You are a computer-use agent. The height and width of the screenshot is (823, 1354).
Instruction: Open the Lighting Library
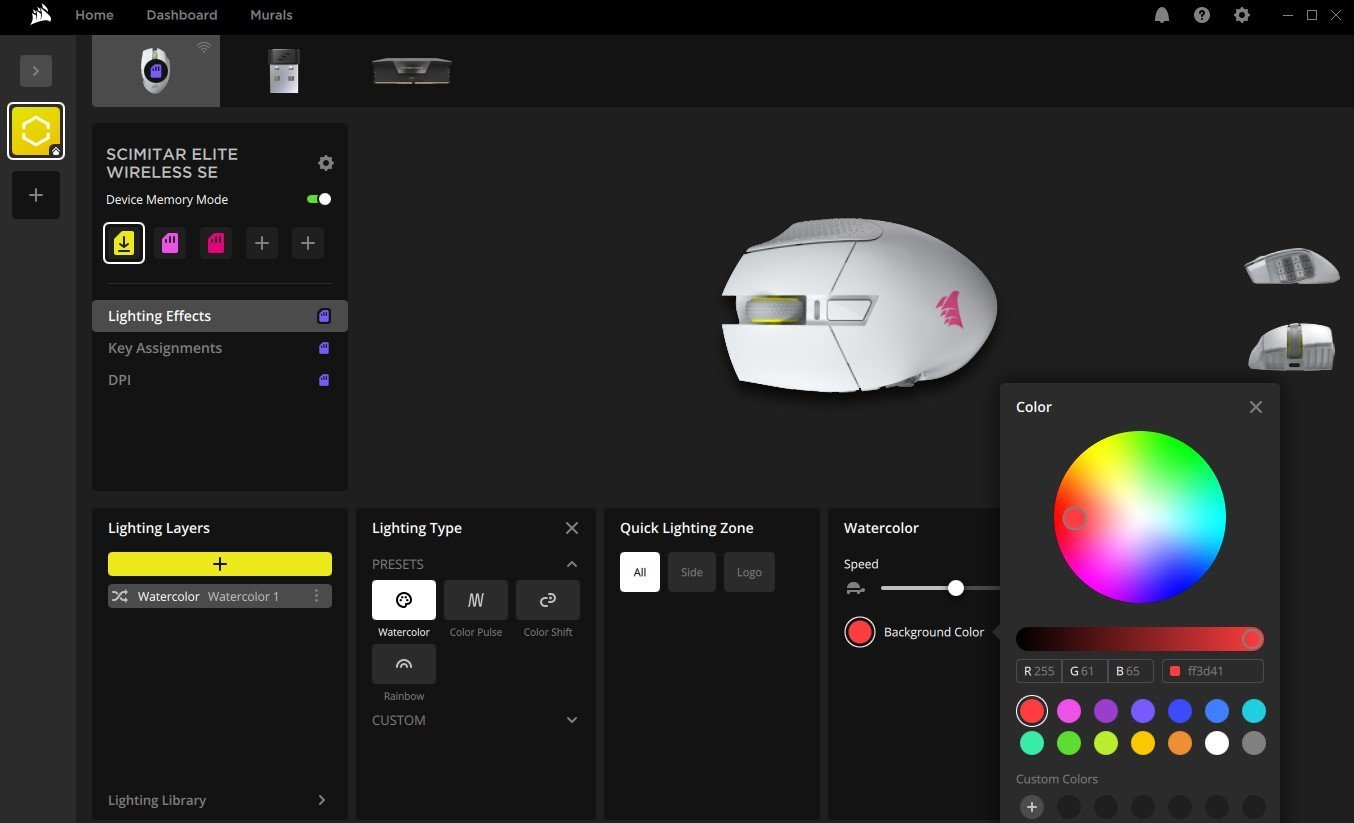157,799
